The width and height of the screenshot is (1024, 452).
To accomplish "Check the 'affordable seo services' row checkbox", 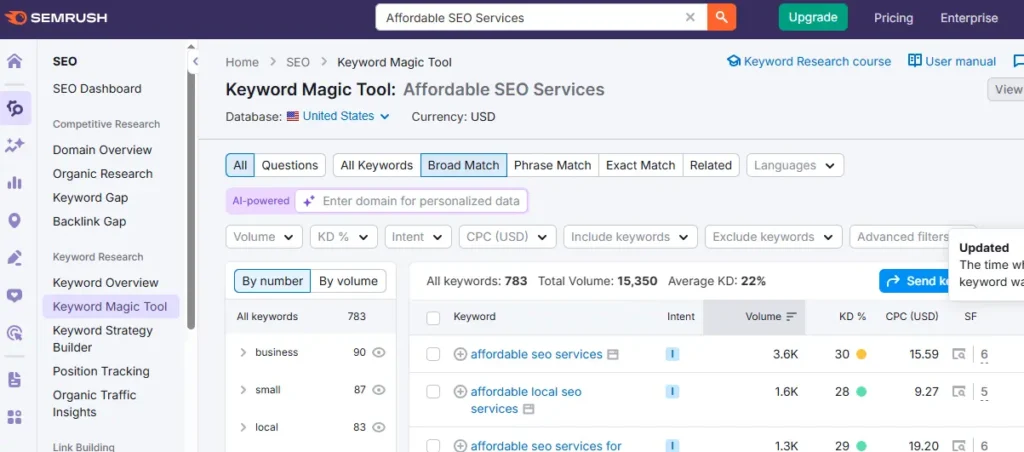I will point(433,355).
